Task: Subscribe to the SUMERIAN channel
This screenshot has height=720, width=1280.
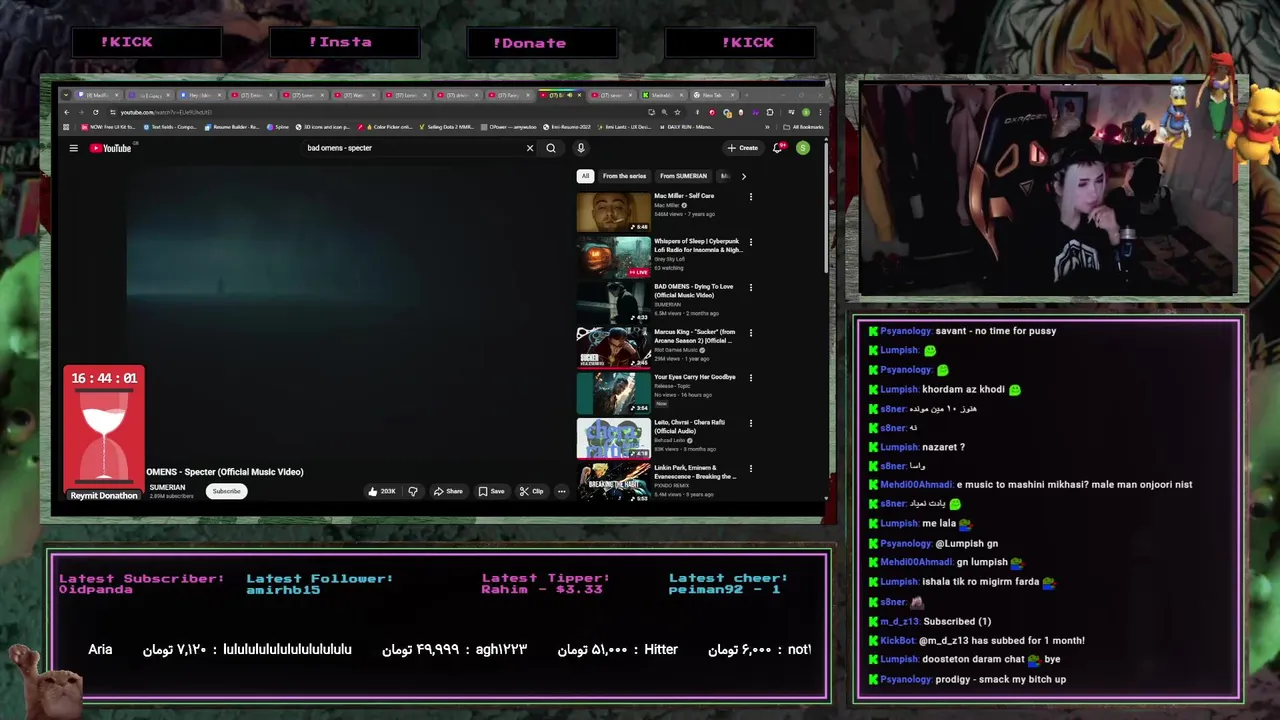Action: coord(226,491)
